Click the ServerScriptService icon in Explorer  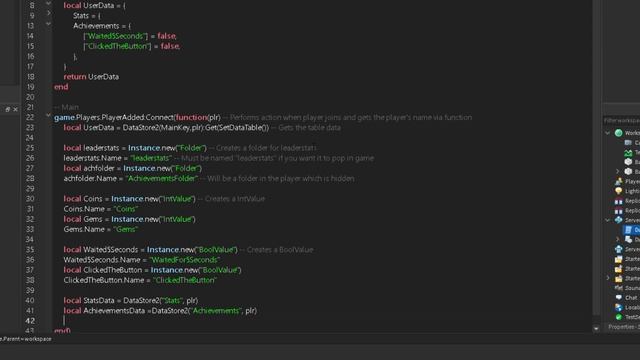(619, 220)
